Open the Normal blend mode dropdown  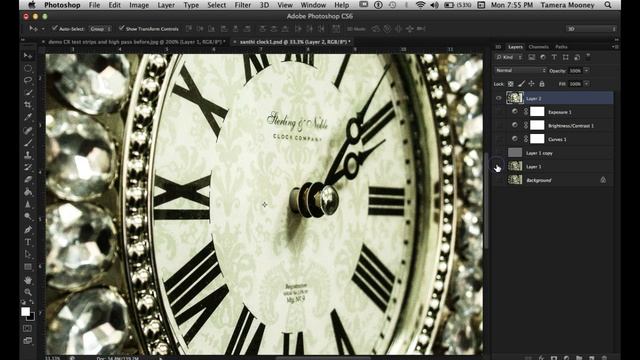[x=520, y=71]
